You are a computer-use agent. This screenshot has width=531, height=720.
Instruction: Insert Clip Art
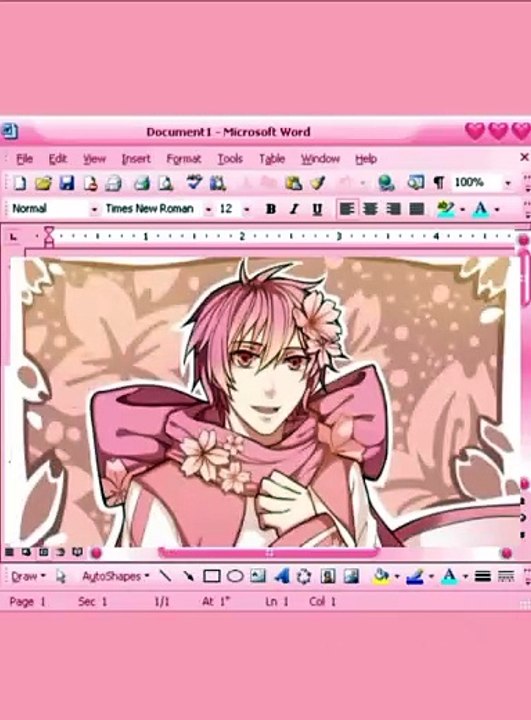tap(328, 576)
